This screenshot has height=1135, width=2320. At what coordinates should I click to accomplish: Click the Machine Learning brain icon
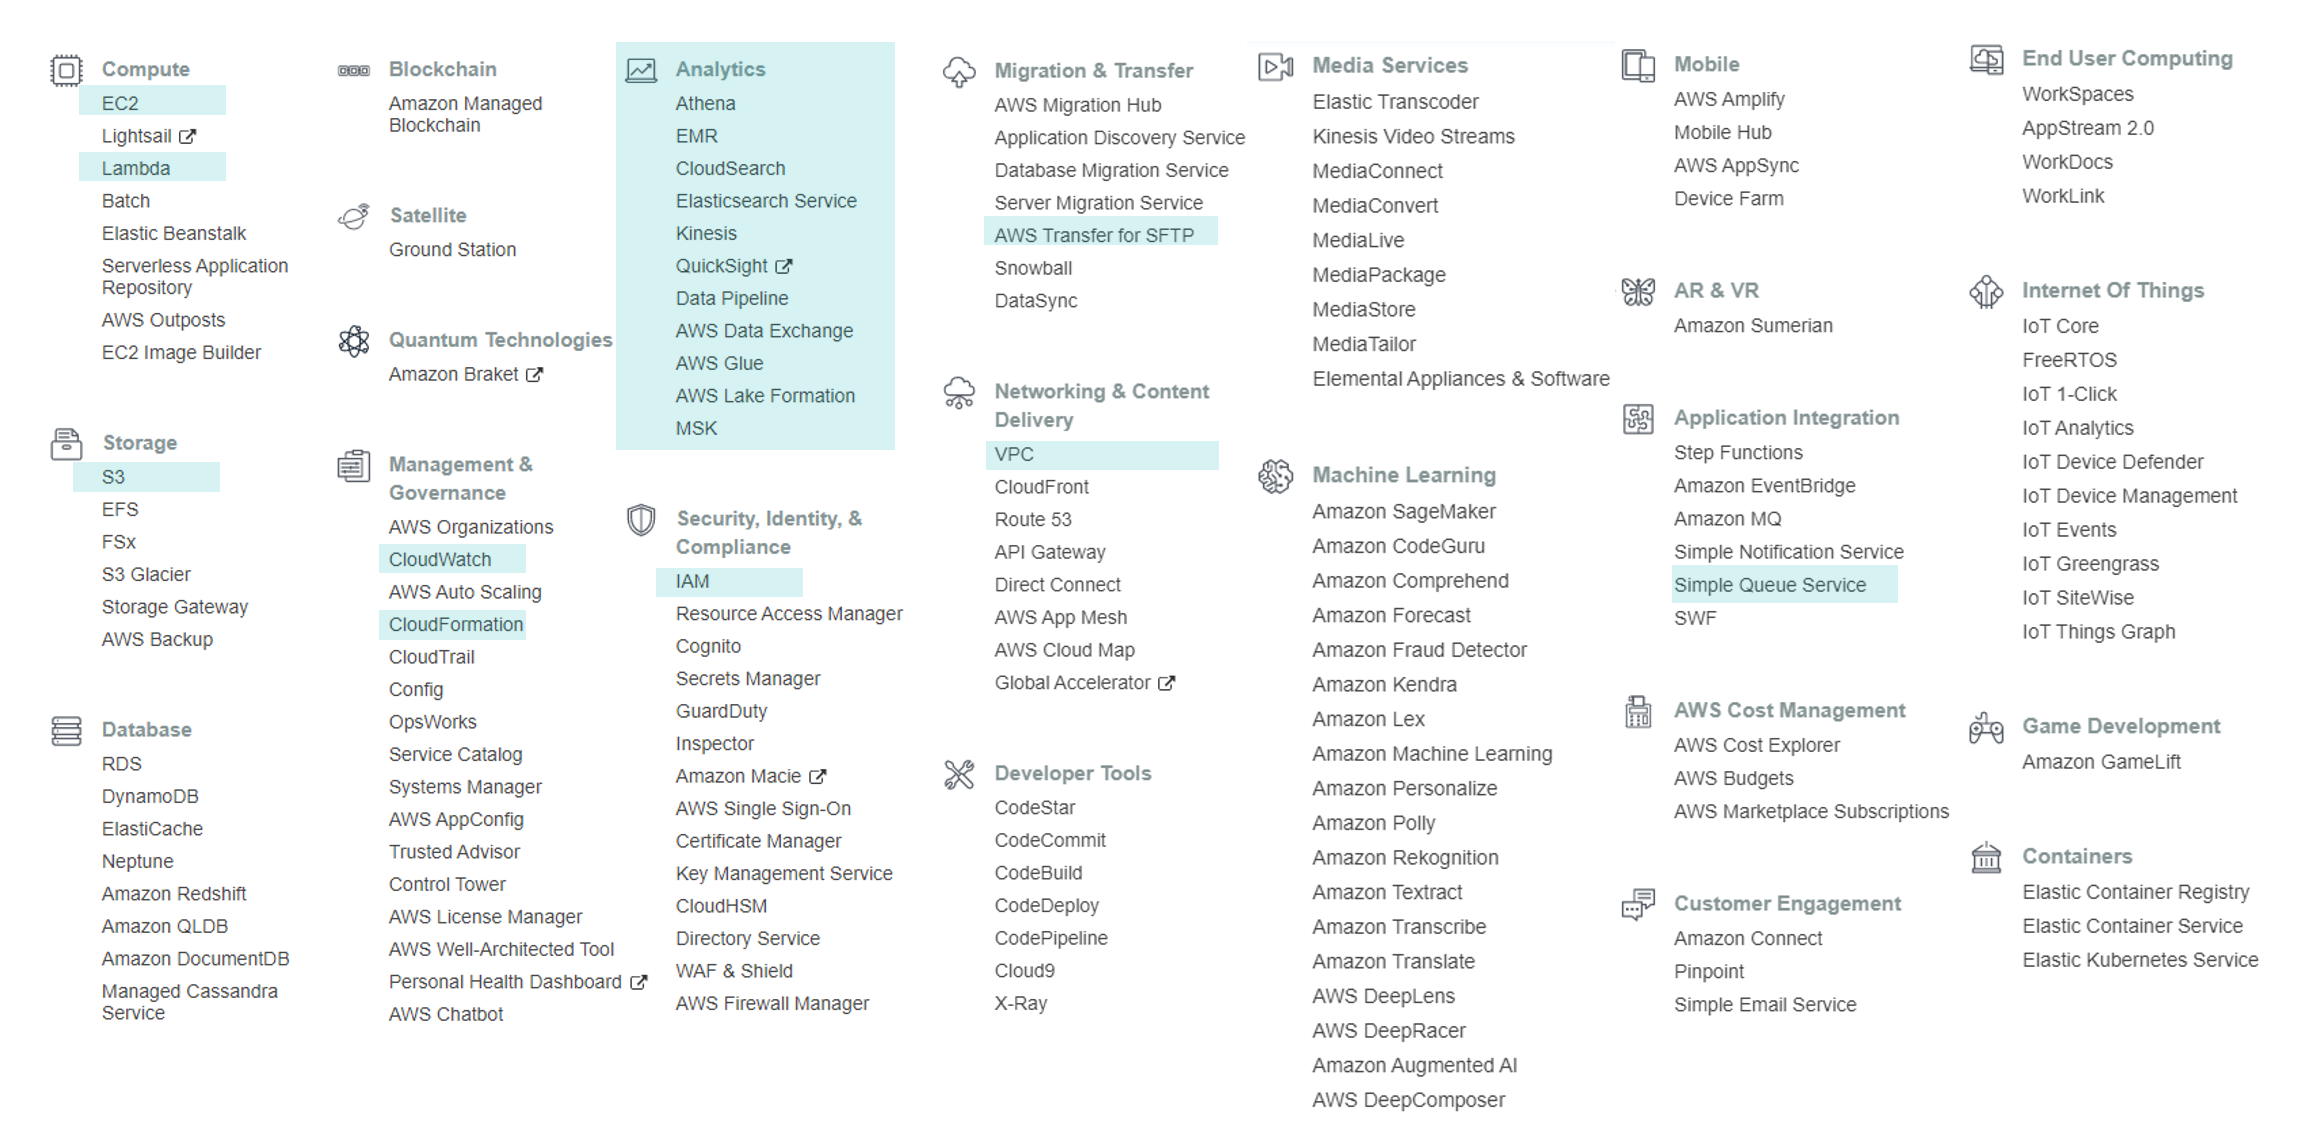[x=1276, y=476]
